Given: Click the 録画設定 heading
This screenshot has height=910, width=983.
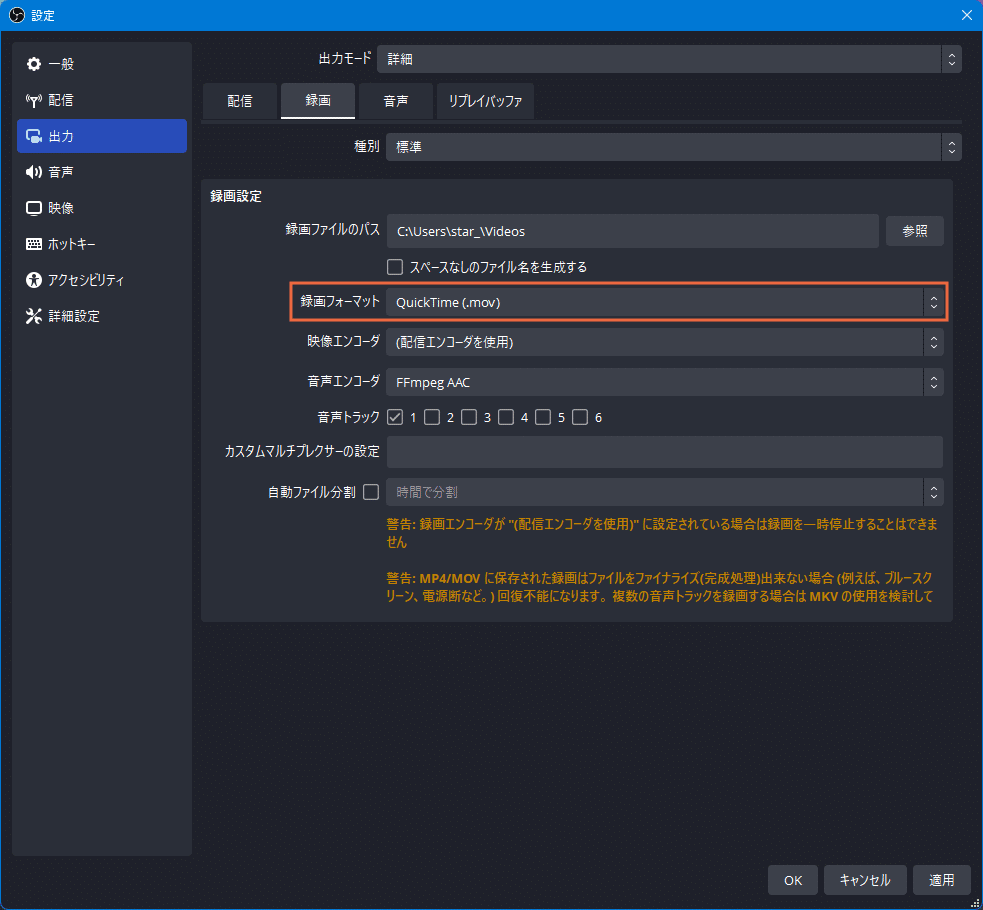Looking at the screenshot, I should point(236,196).
